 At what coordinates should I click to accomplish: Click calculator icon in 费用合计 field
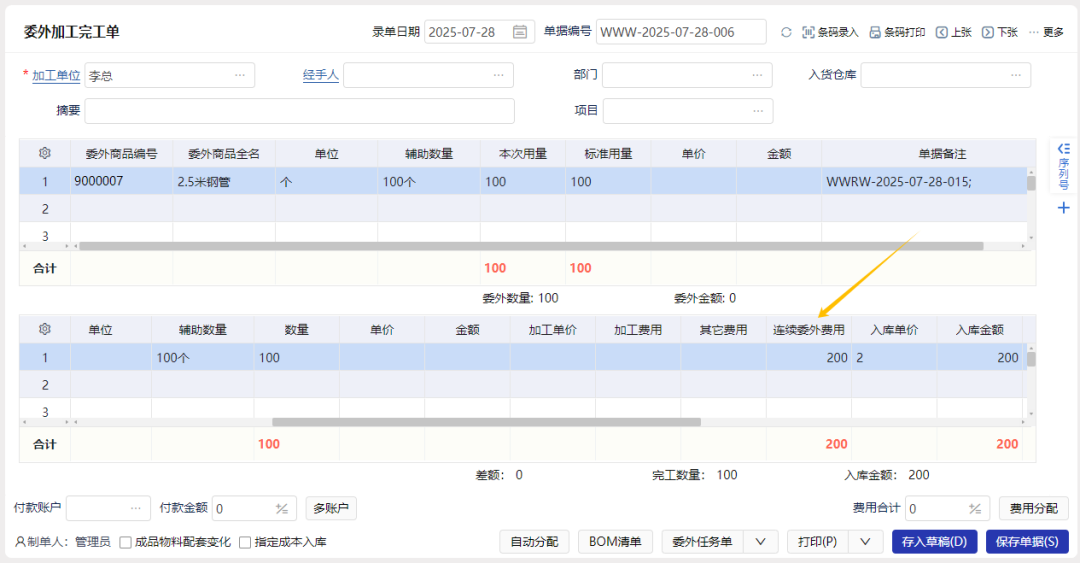tap(975, 509)
